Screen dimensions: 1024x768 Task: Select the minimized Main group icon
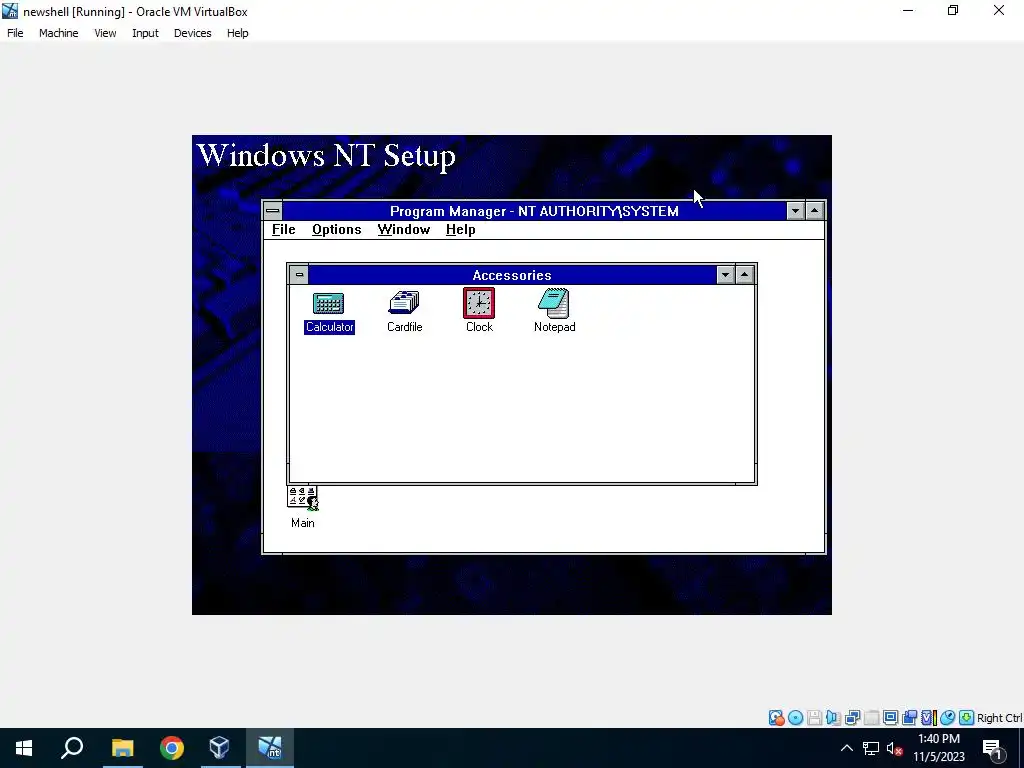pyautogui.click(x=302, y=507)
